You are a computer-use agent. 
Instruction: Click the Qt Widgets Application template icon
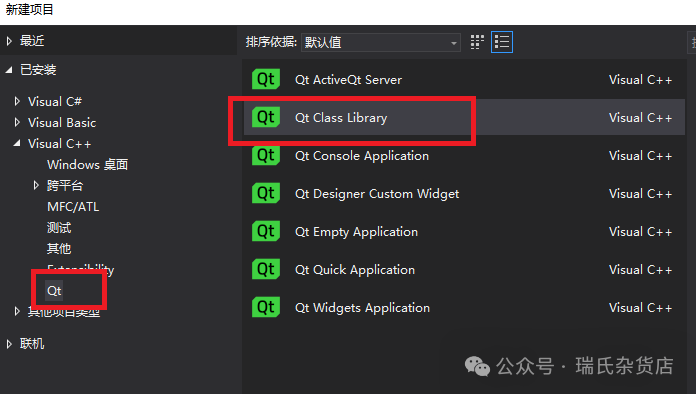click(x=266, y=307)
